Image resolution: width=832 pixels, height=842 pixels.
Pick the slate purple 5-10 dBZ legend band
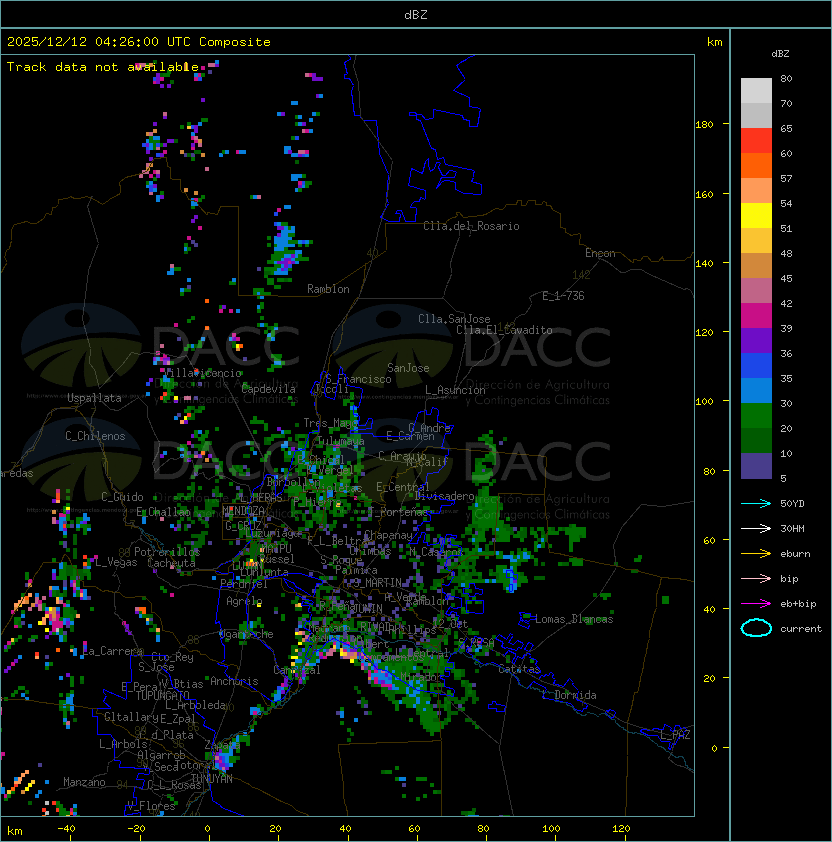756,466
